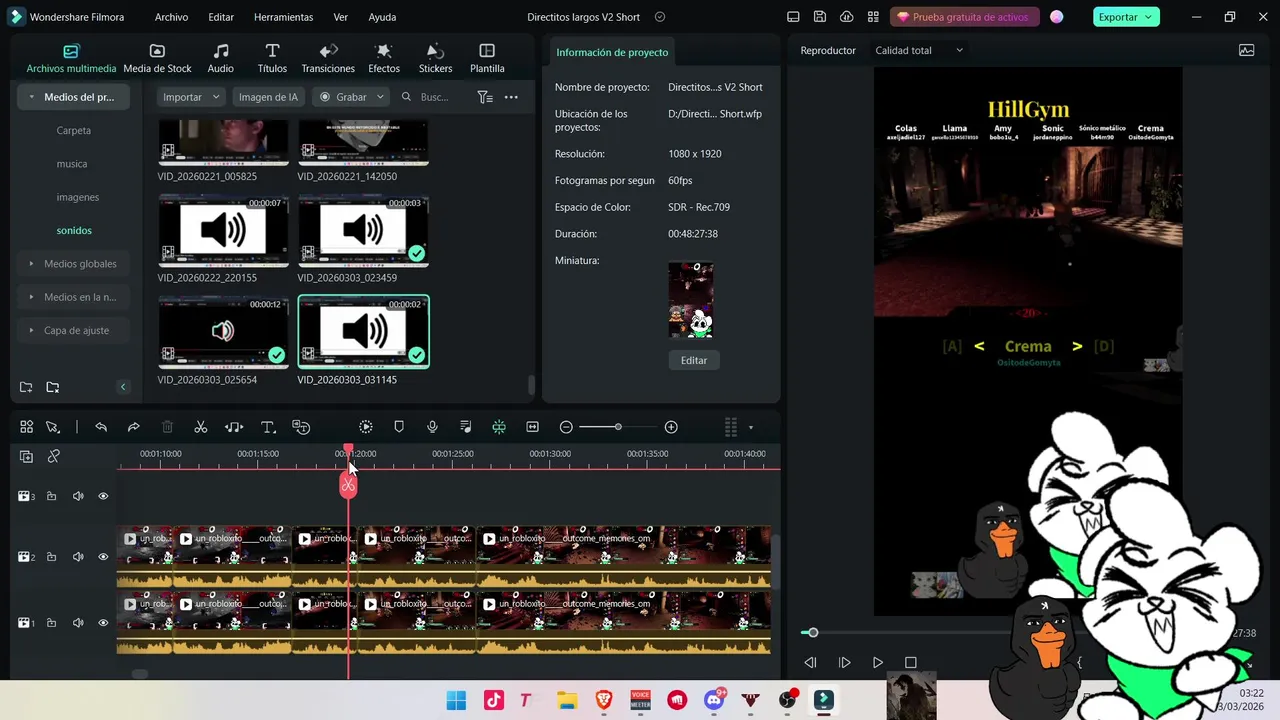Click the red playhead scissors marker
Viewport: 1280px width, 720px height.
click(x=348, y=485)
